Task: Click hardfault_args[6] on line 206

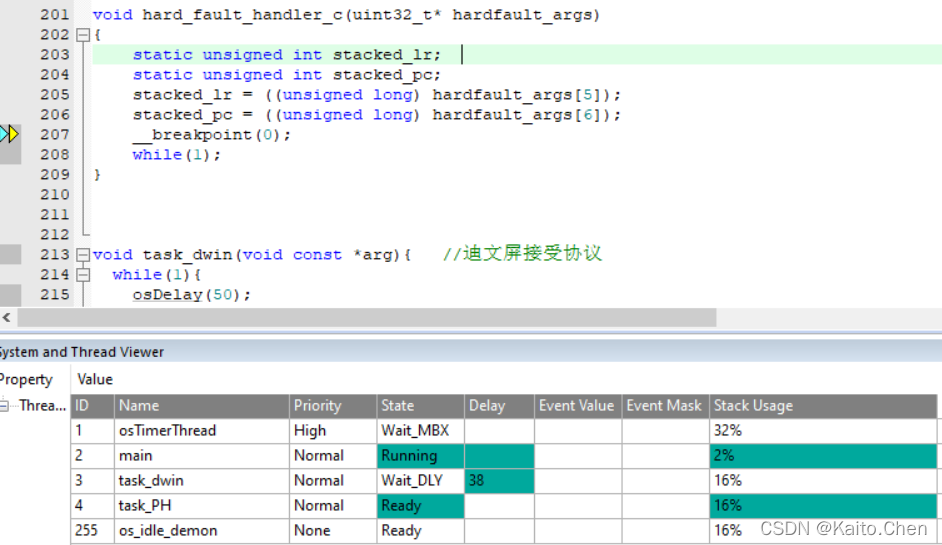Action: 517,115
